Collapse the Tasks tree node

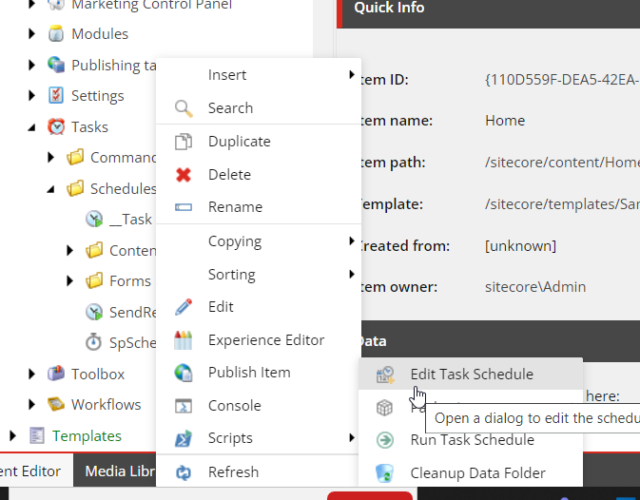tap(32, 127)
